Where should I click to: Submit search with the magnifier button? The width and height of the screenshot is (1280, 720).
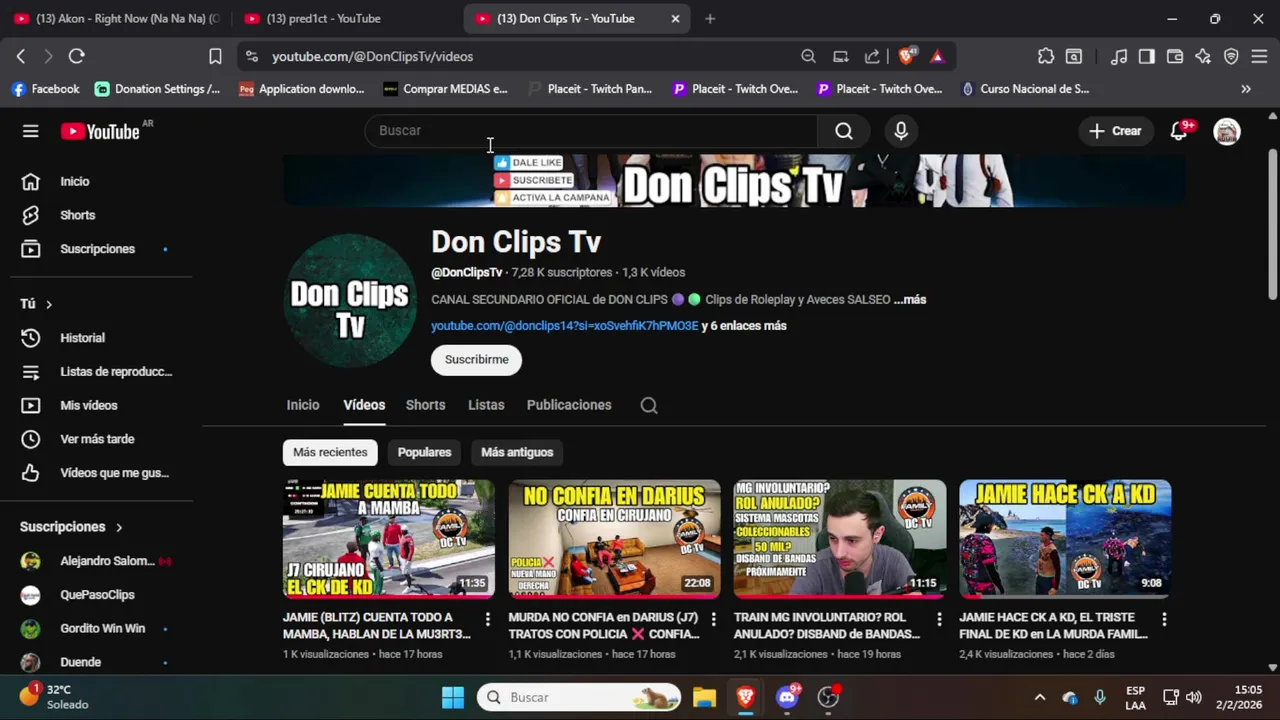[844, 131]
